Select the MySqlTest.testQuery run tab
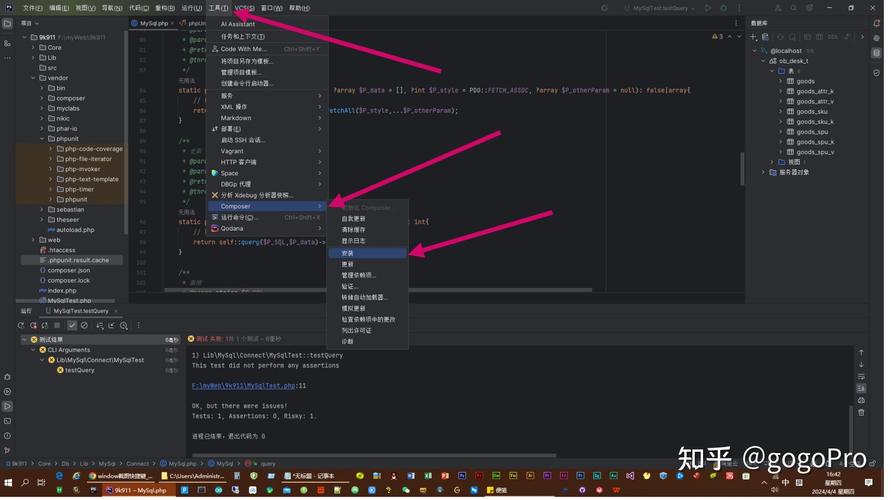Screen dimensions: 891x500 tap(82, 312)
